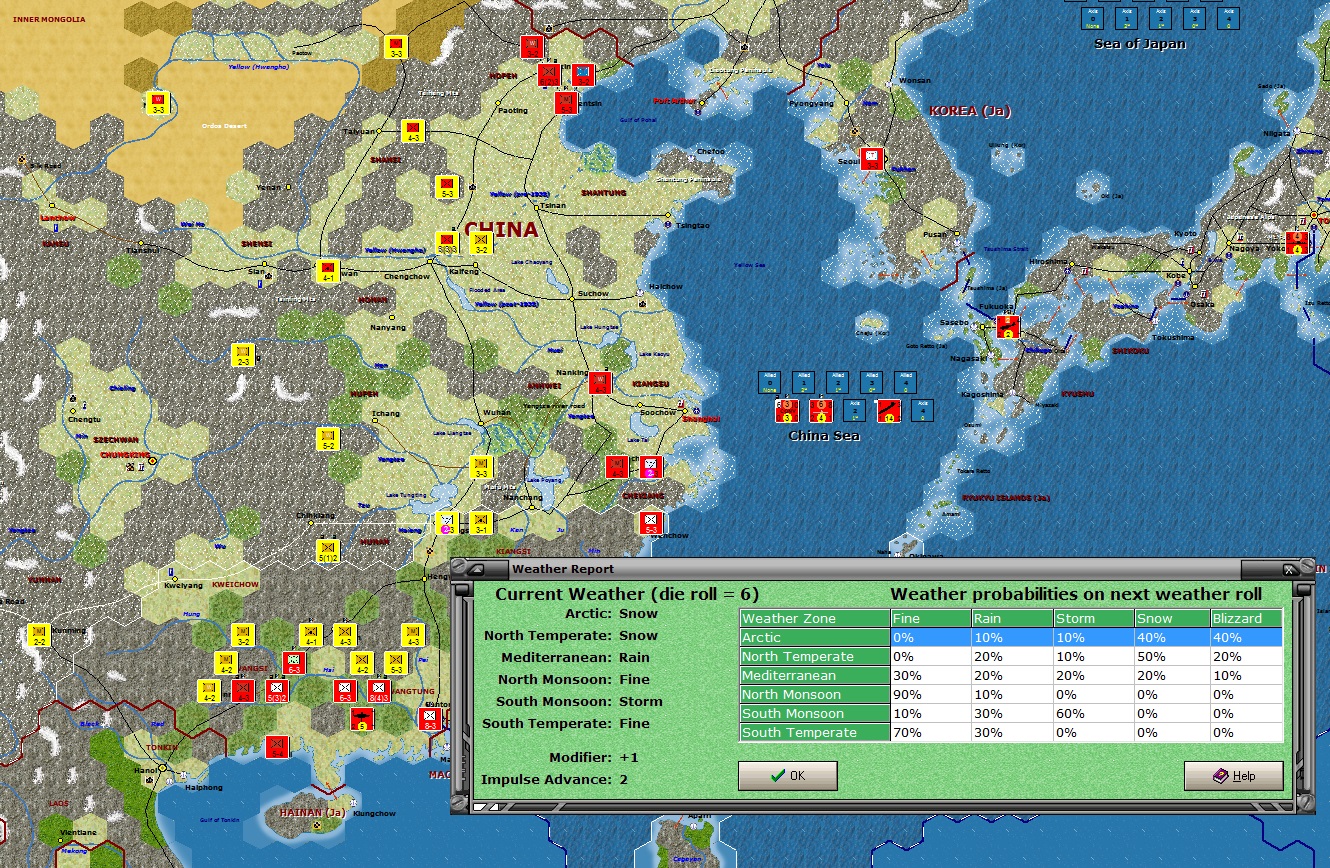Click the 50% Snow cell for North Temperate
1330x868 pixels.
click(1172, 656)
